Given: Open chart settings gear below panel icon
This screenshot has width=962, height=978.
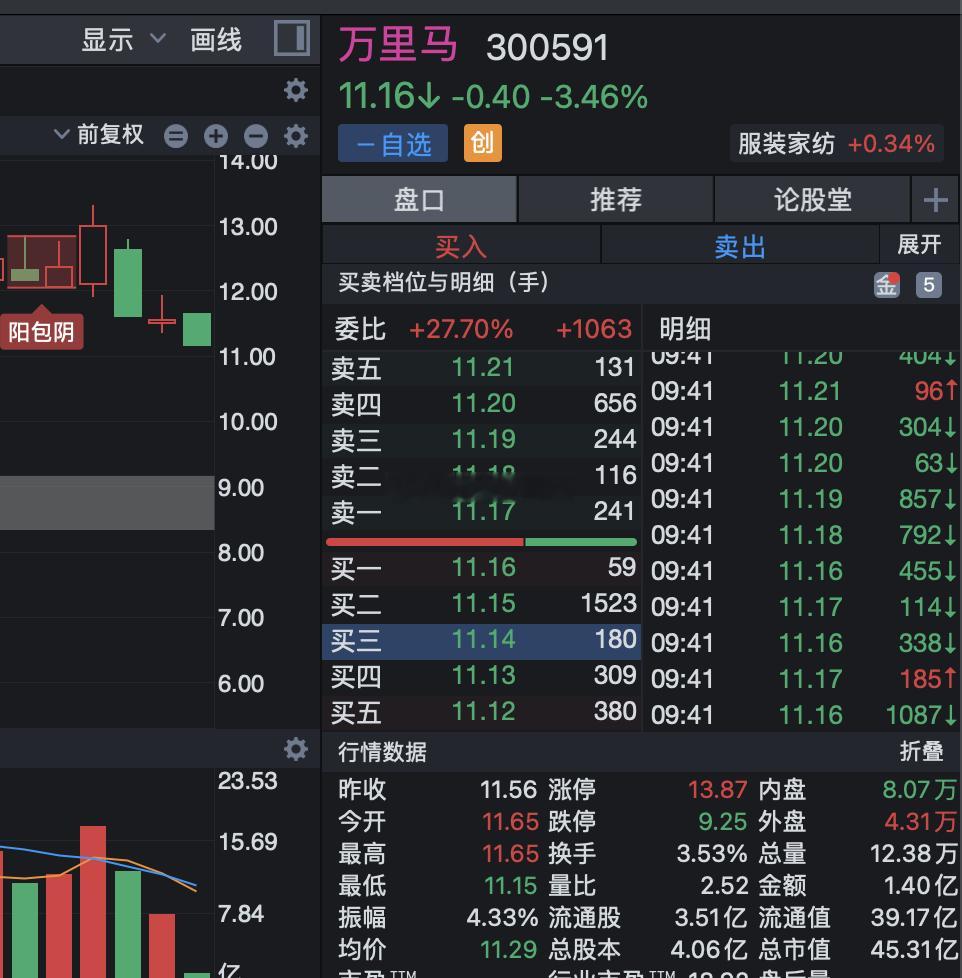Looking at the screenshot, I should [x=296, y=90].
